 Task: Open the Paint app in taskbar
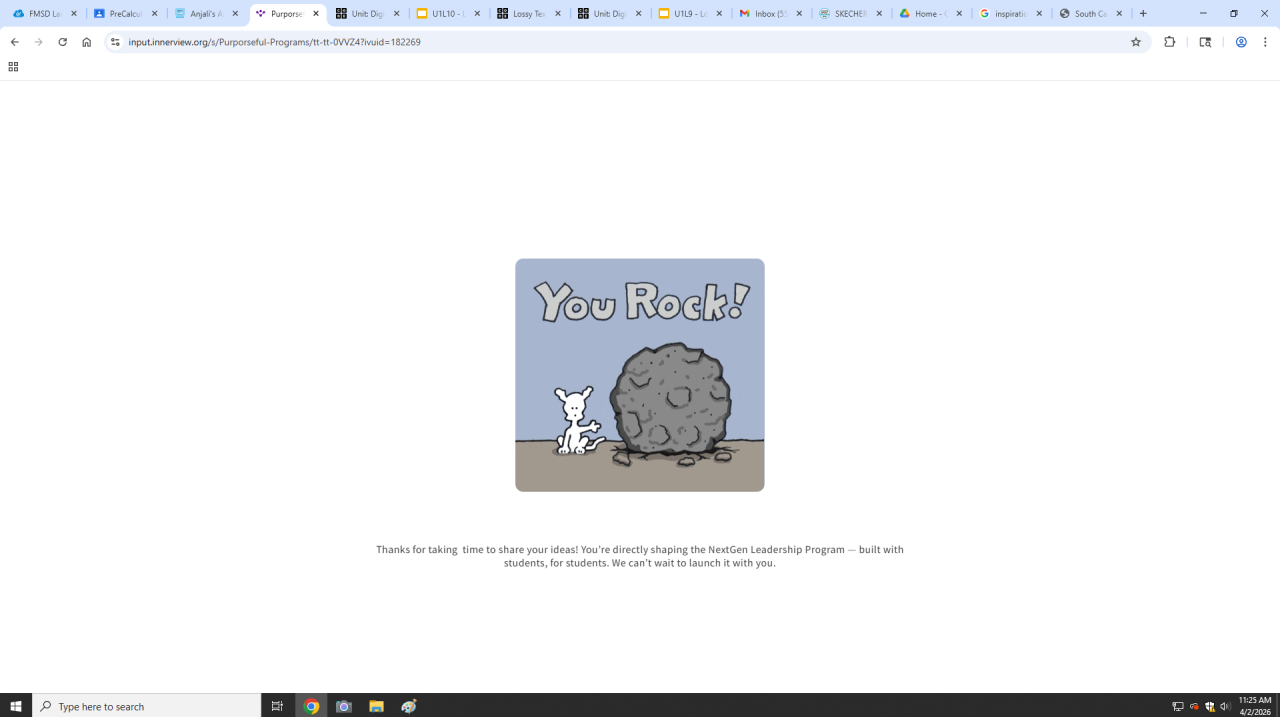coord(409,706)
